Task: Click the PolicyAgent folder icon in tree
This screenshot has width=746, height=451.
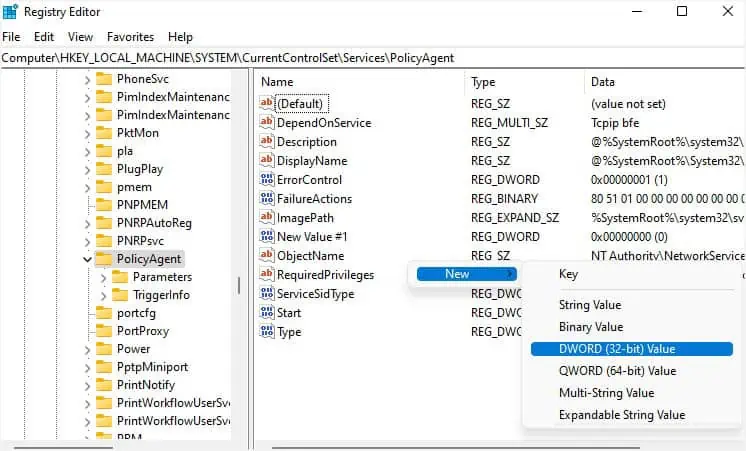Action: 103,259
